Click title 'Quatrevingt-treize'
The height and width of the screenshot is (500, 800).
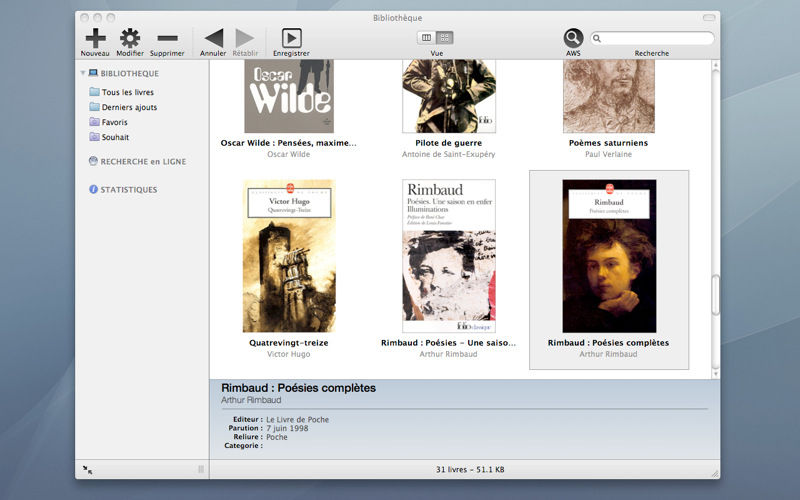point(289,343)
